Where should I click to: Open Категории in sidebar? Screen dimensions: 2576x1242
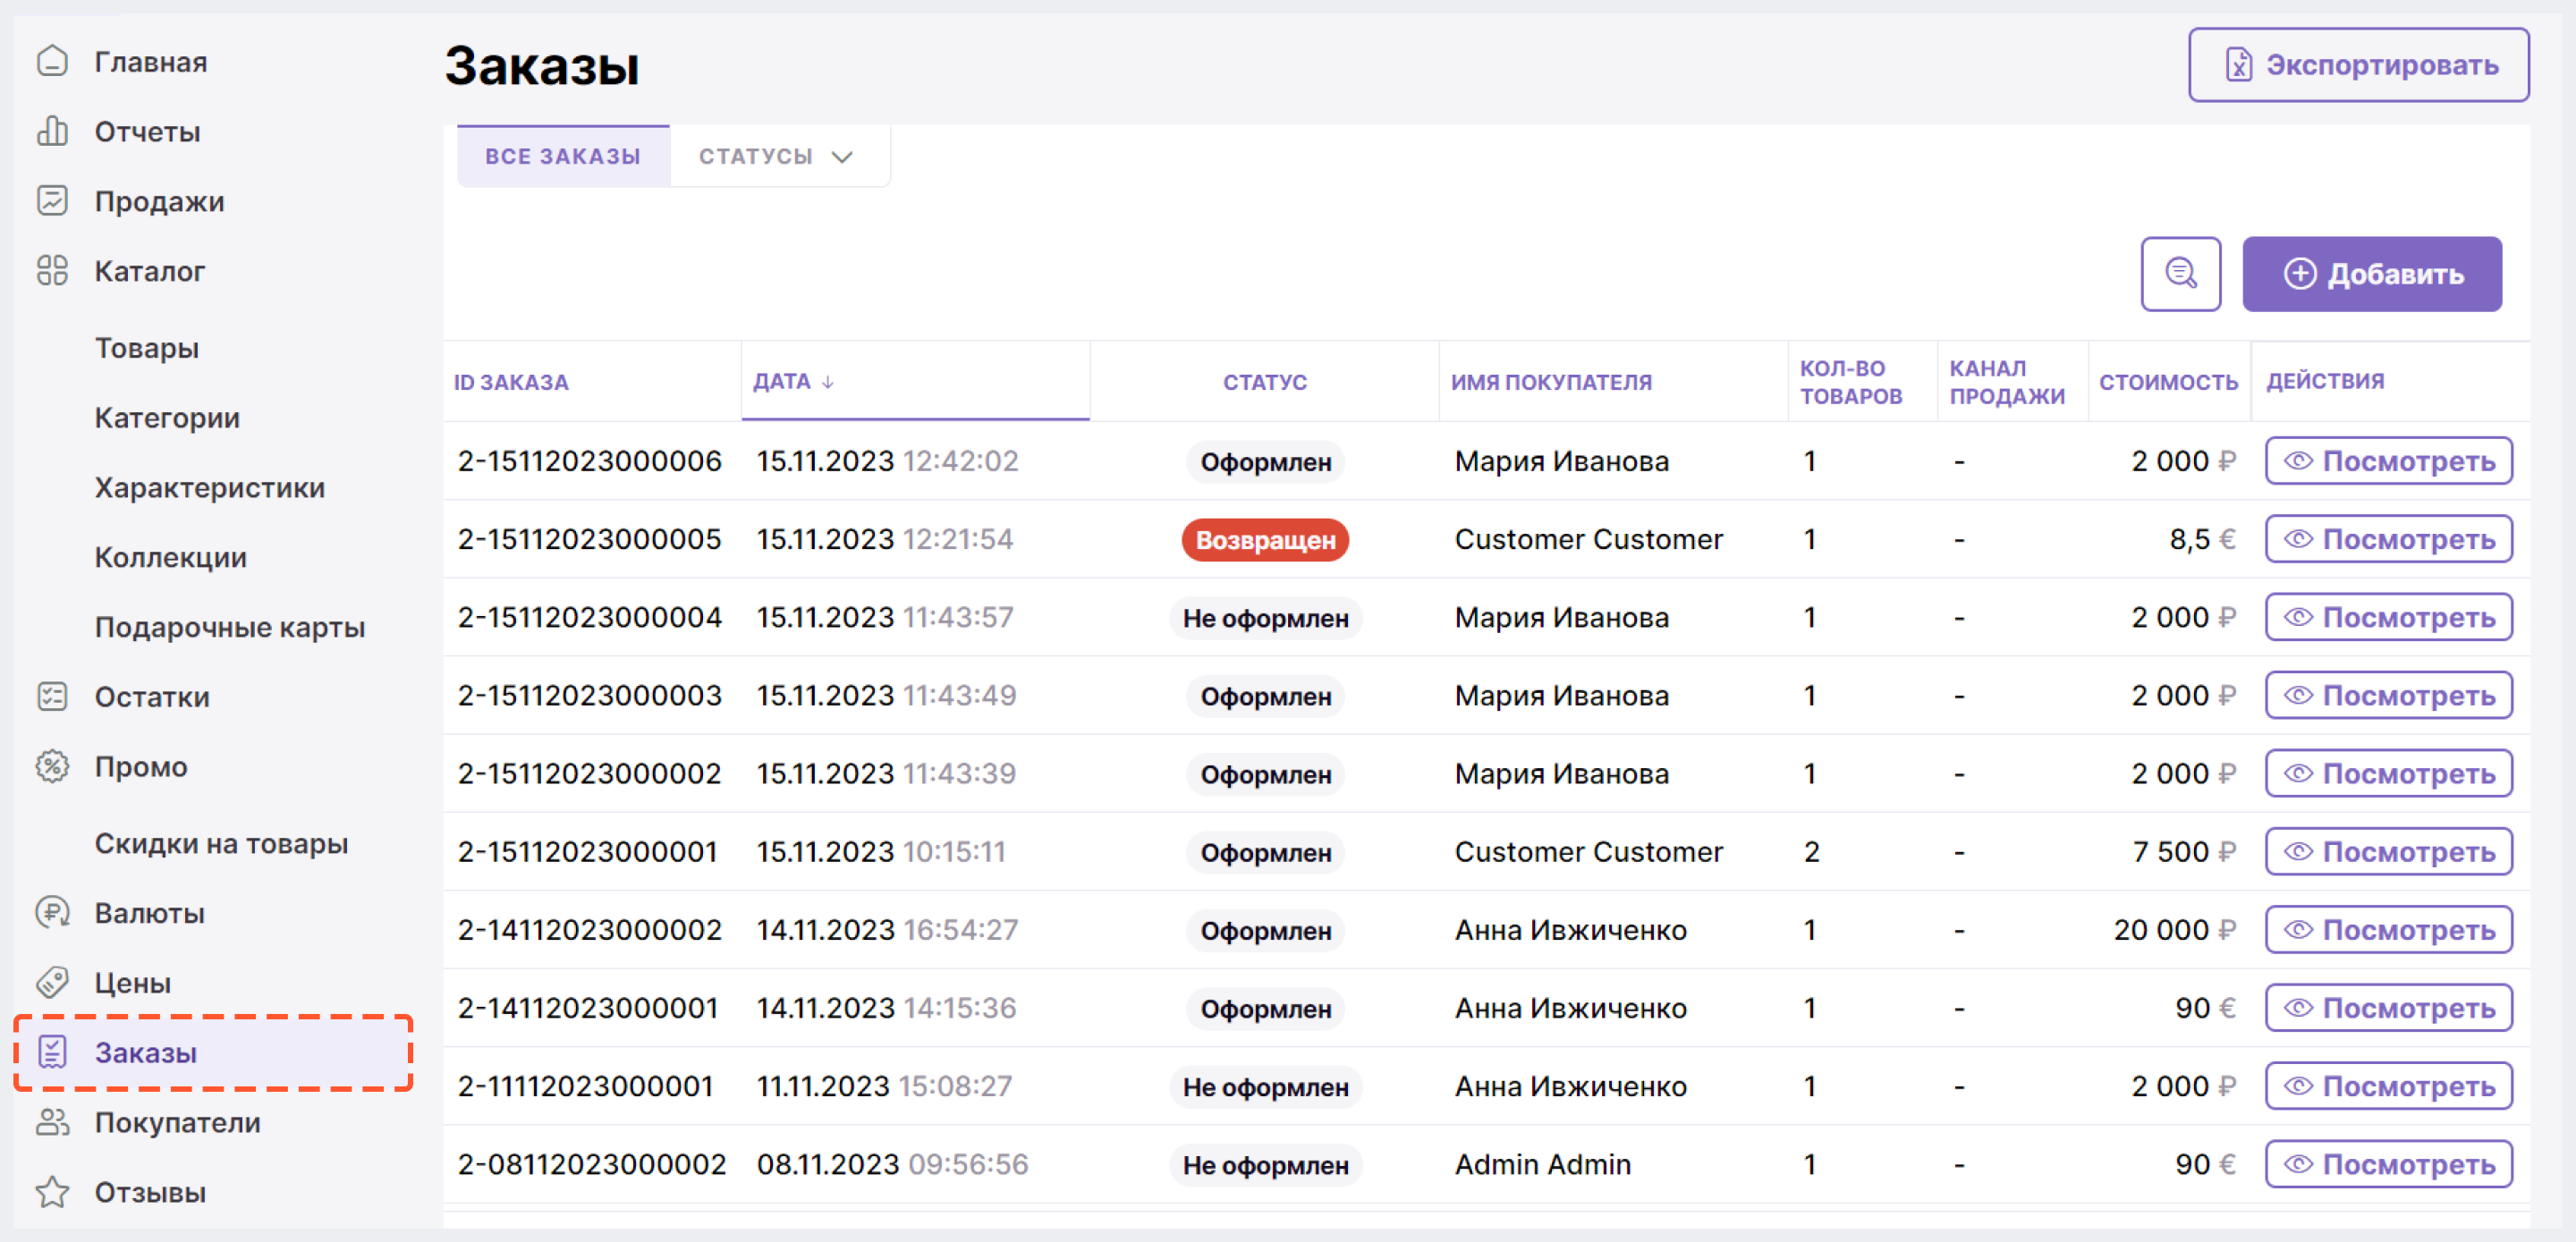click(x=167, y=418)
